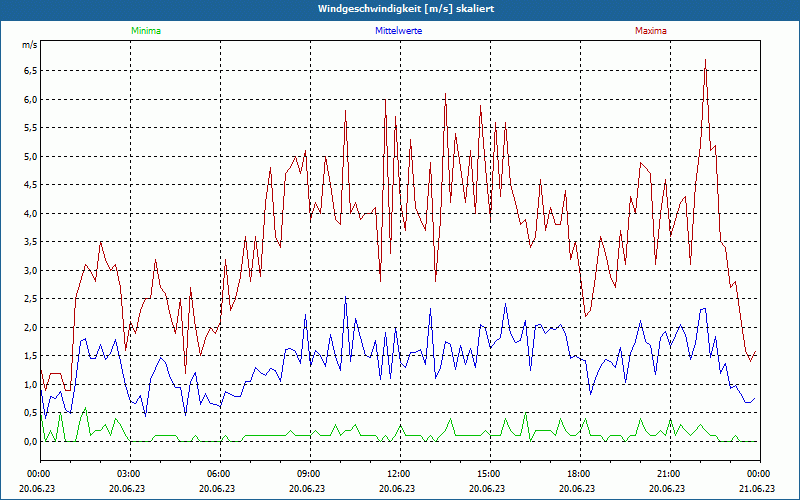Click the '4,0' y-axis value
The height and width of the screenshot is (500, 800).
point(31,213)
